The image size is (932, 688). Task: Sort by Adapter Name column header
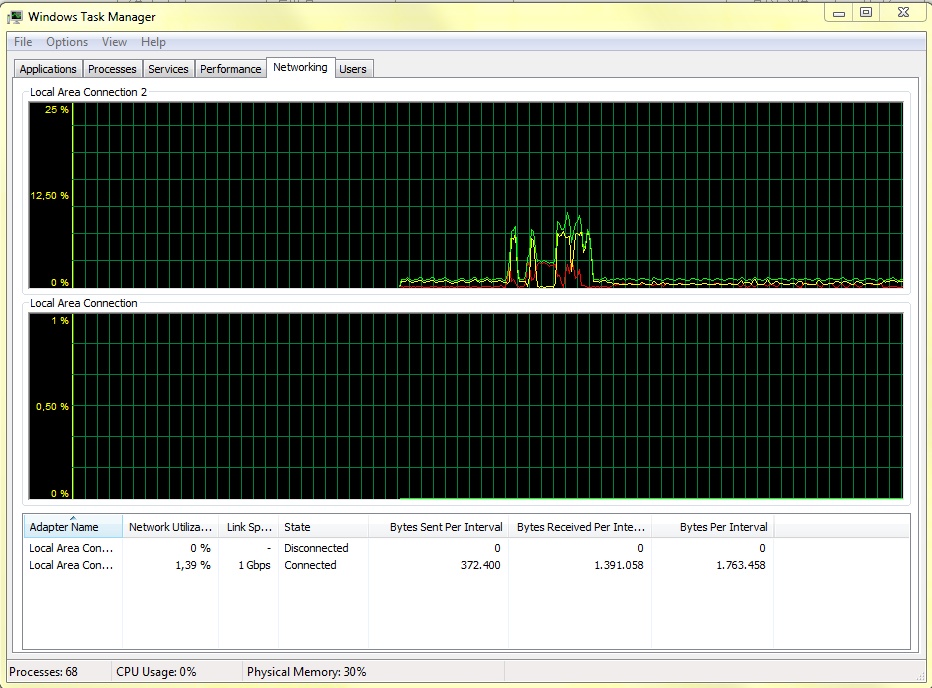click(x=73, y=527)
